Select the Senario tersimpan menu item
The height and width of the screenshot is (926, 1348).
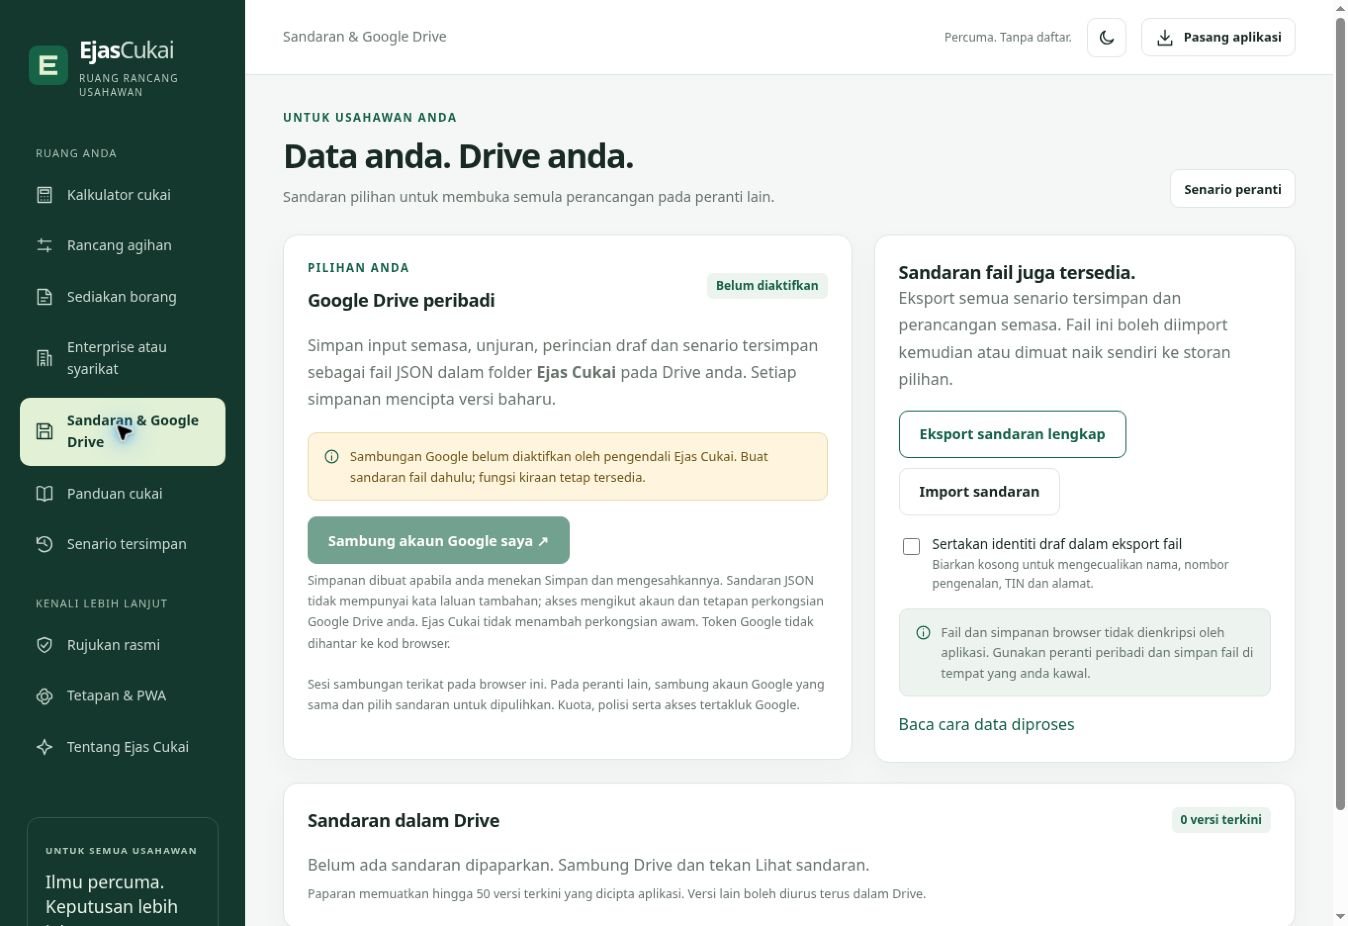[x=122, y=544]
